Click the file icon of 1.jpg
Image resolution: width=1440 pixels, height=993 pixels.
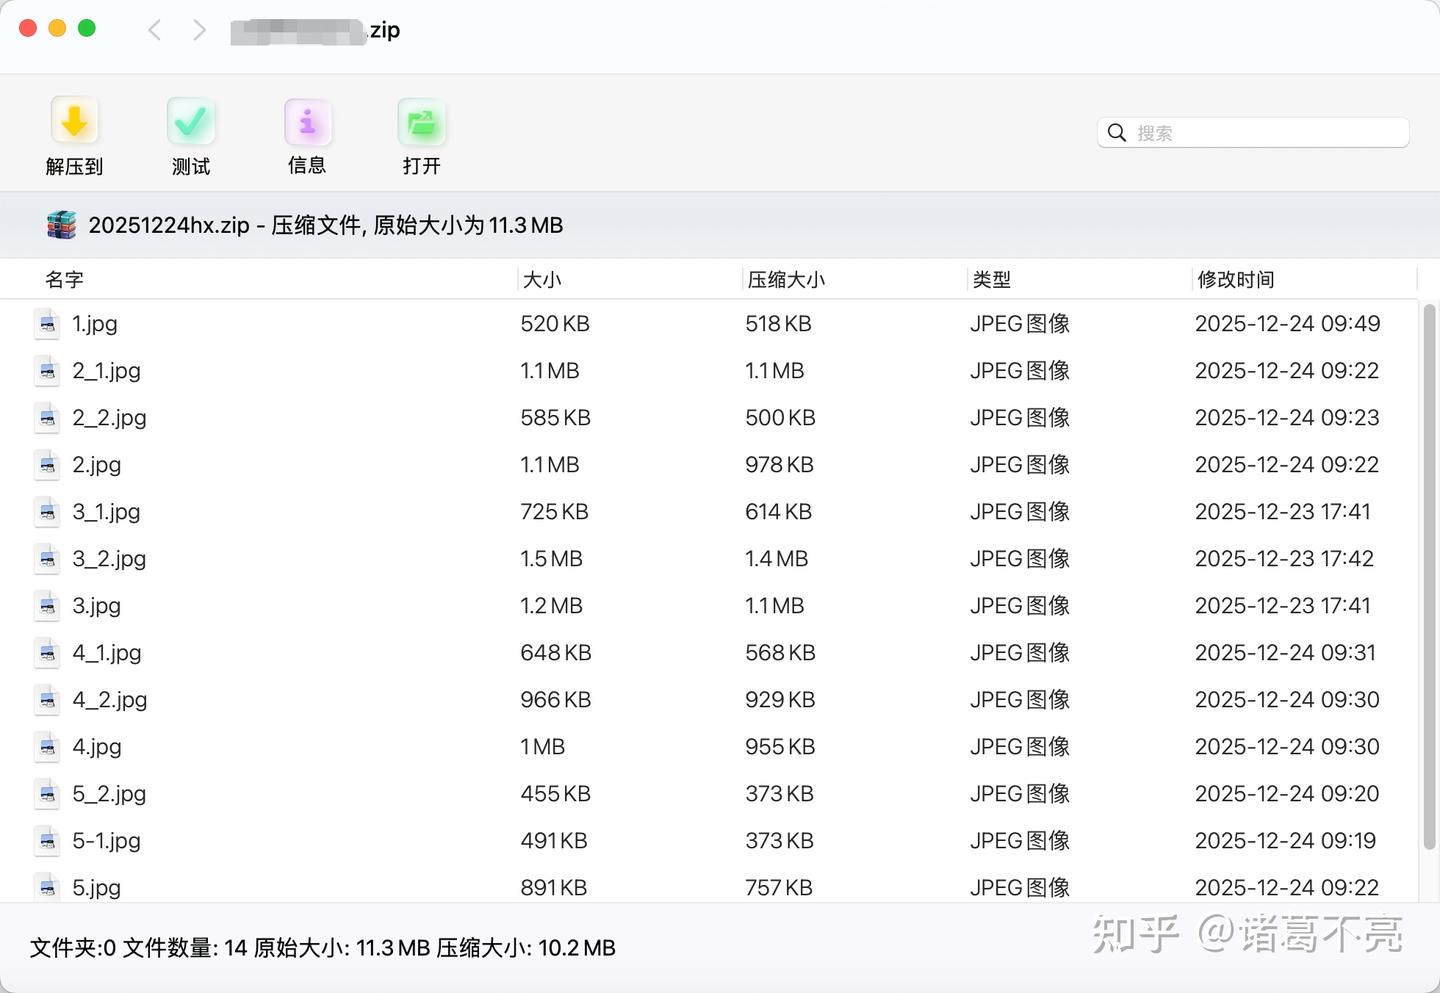tap(47, 324)
